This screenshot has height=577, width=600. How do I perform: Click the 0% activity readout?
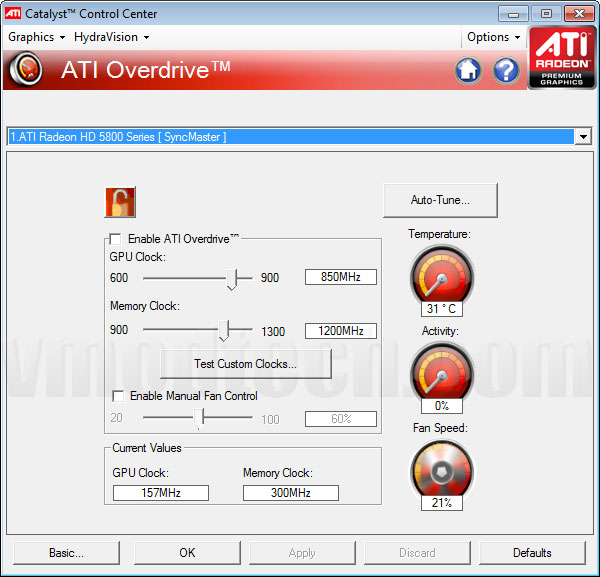(442, 406)
